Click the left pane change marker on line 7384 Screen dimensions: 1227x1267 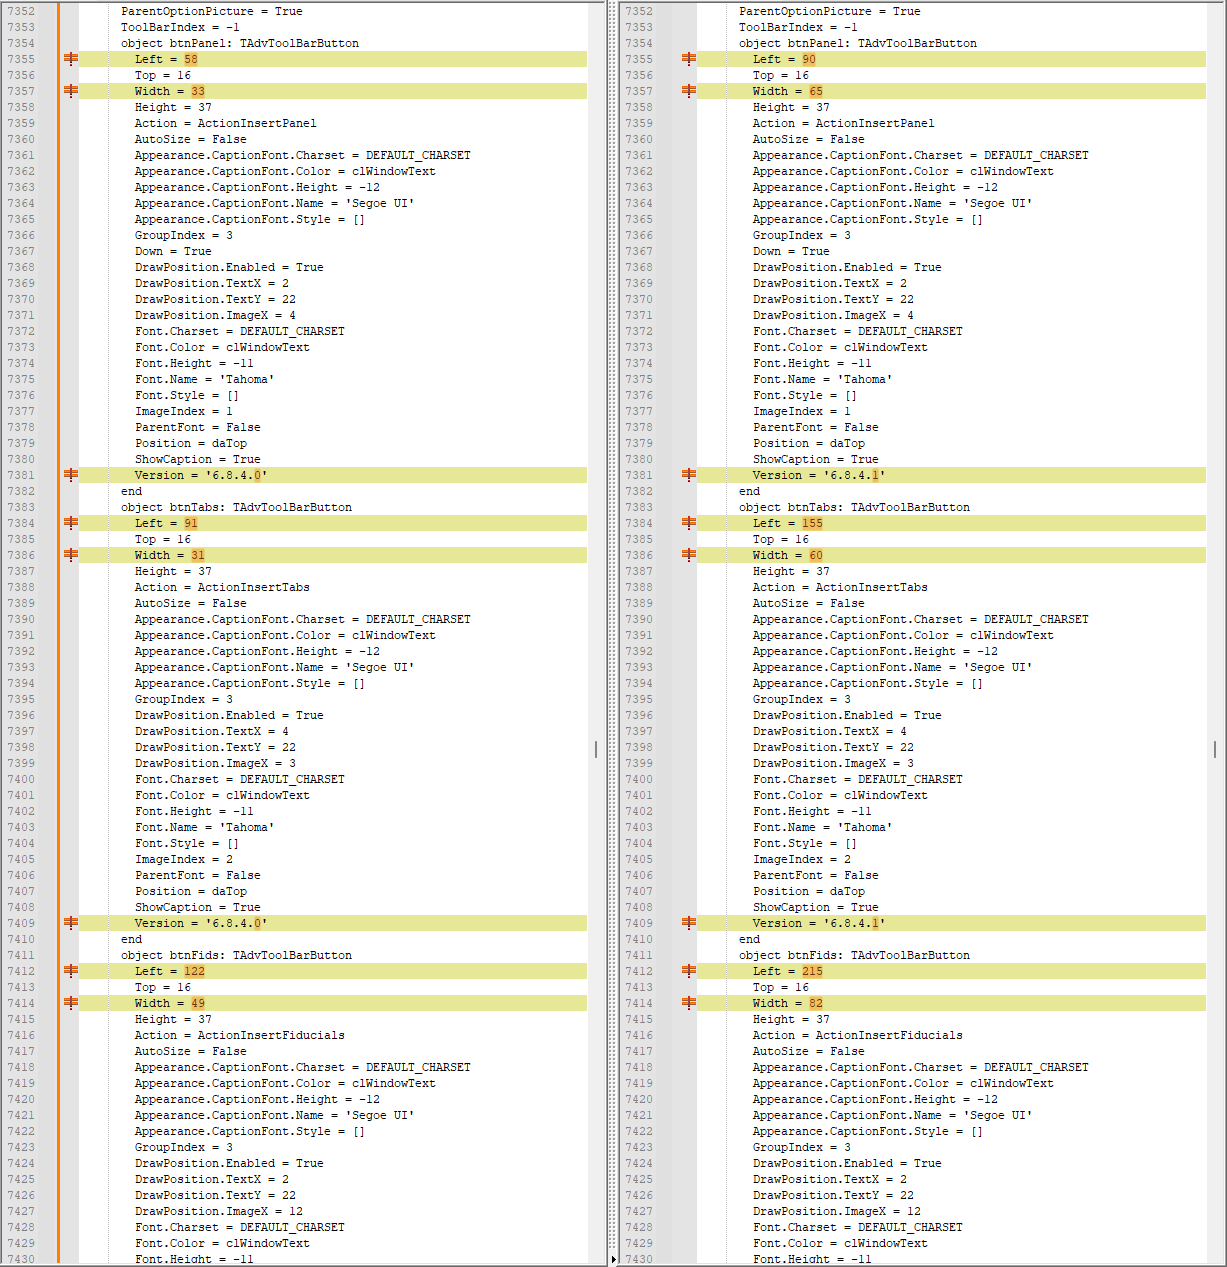(71, 523)
